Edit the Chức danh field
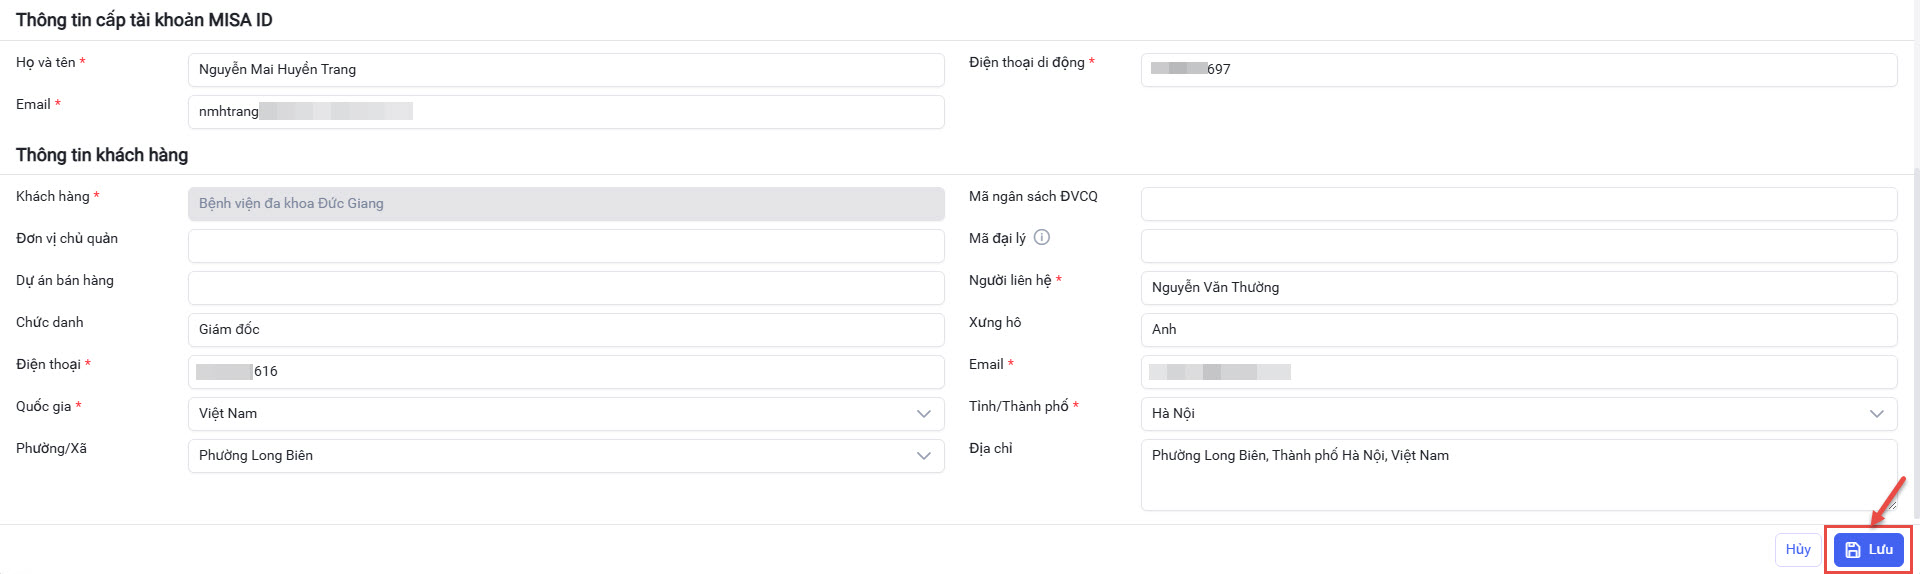This screenshot has height=574, width=1920. (x=565, y=330)
